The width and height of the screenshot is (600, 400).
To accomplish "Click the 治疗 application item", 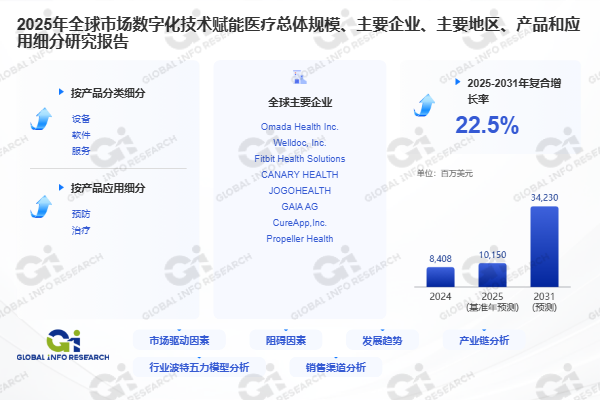I will (x=81, y=230).
